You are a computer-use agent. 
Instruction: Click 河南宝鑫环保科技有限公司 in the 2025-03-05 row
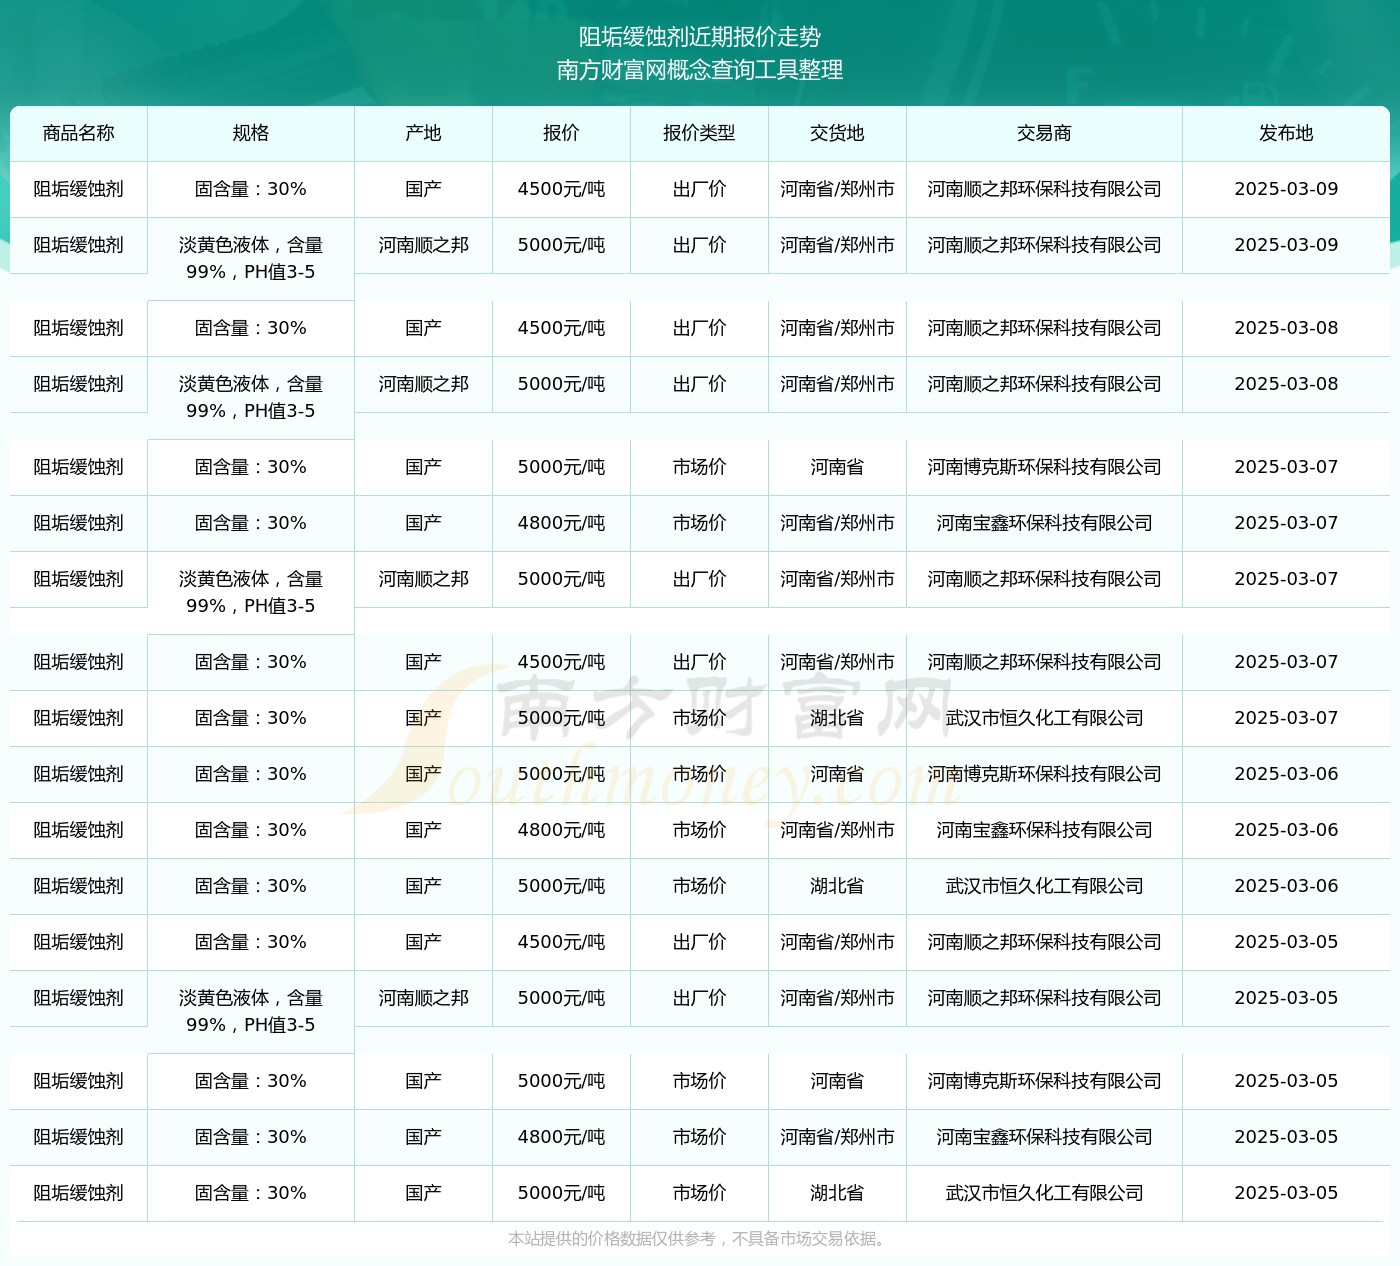(1044, 1137)
